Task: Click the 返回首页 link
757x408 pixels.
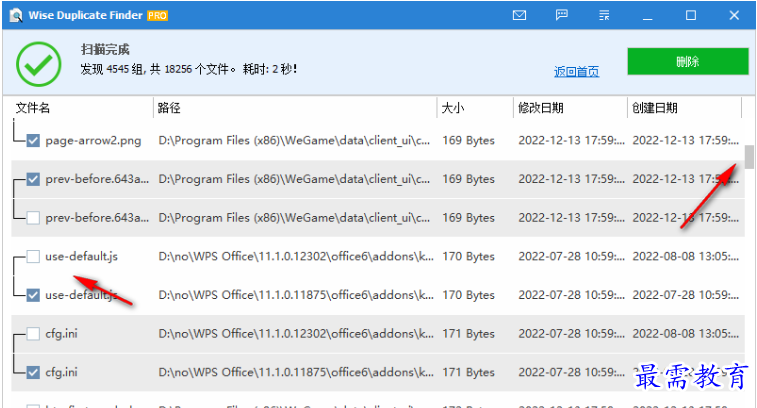Action: [576, 72]
